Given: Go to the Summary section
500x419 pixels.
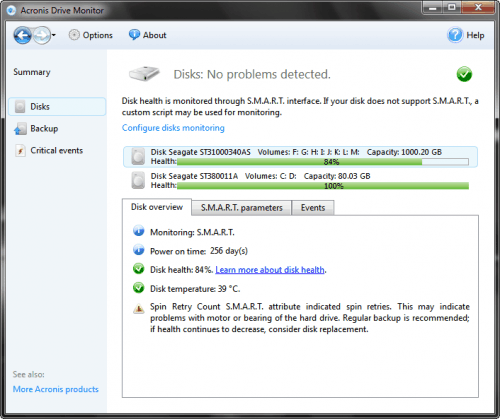Looking at the screenshot, I should pyautogui.click(x=32, y=72).
